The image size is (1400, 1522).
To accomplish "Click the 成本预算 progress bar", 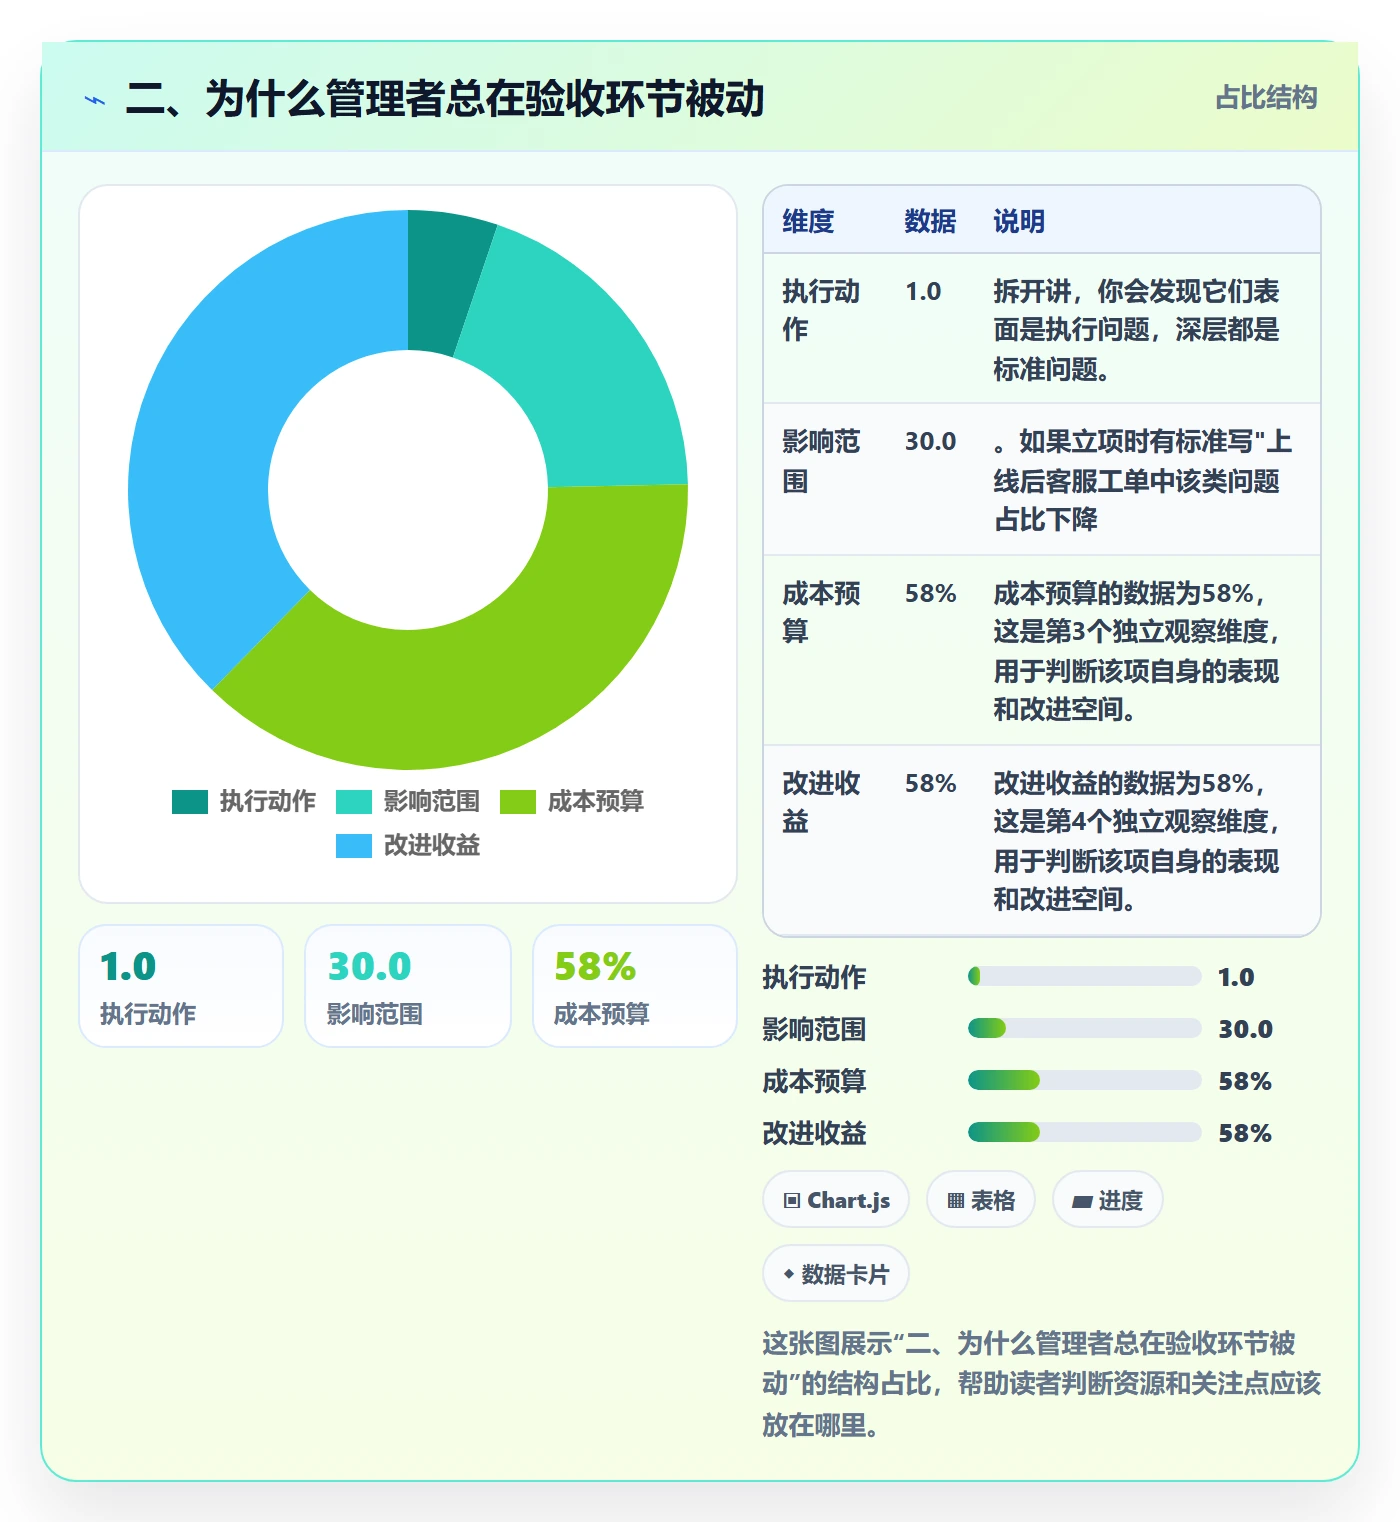I will (1085, 1080).
